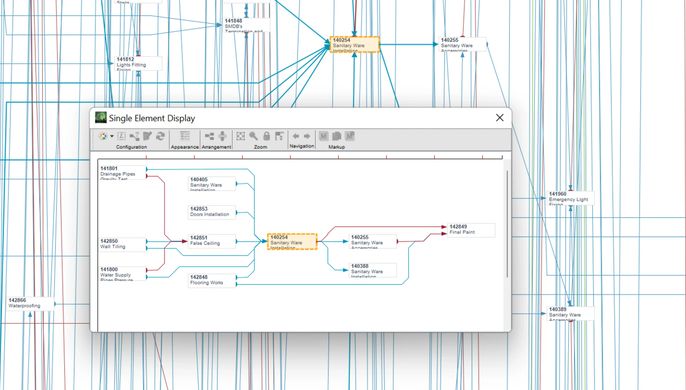The height and width of the screenshot is (390, 686).
Task: Expand the configuration dropdown arrow
Action: click(x=112, y=136)
